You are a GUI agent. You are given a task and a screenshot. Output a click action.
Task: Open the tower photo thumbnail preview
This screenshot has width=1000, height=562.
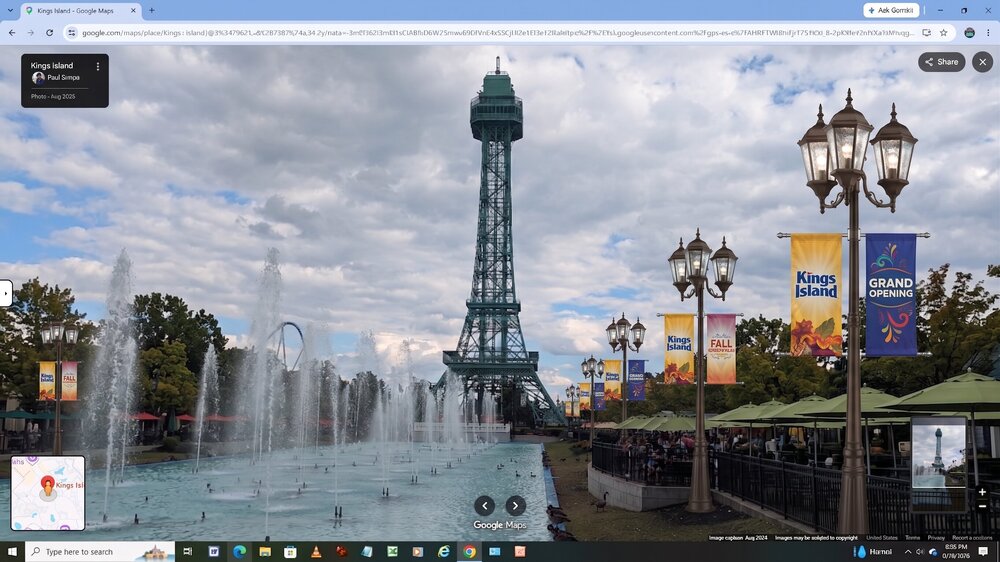click(938, 454)
